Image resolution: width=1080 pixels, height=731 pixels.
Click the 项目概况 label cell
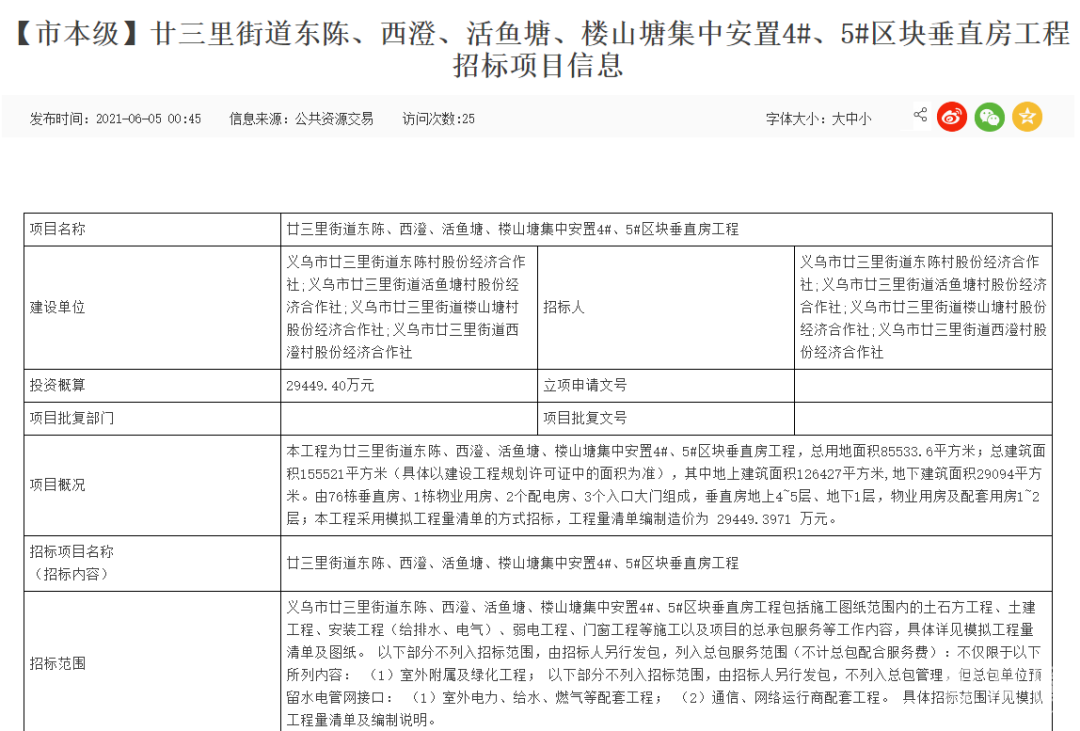pos(58,485)
